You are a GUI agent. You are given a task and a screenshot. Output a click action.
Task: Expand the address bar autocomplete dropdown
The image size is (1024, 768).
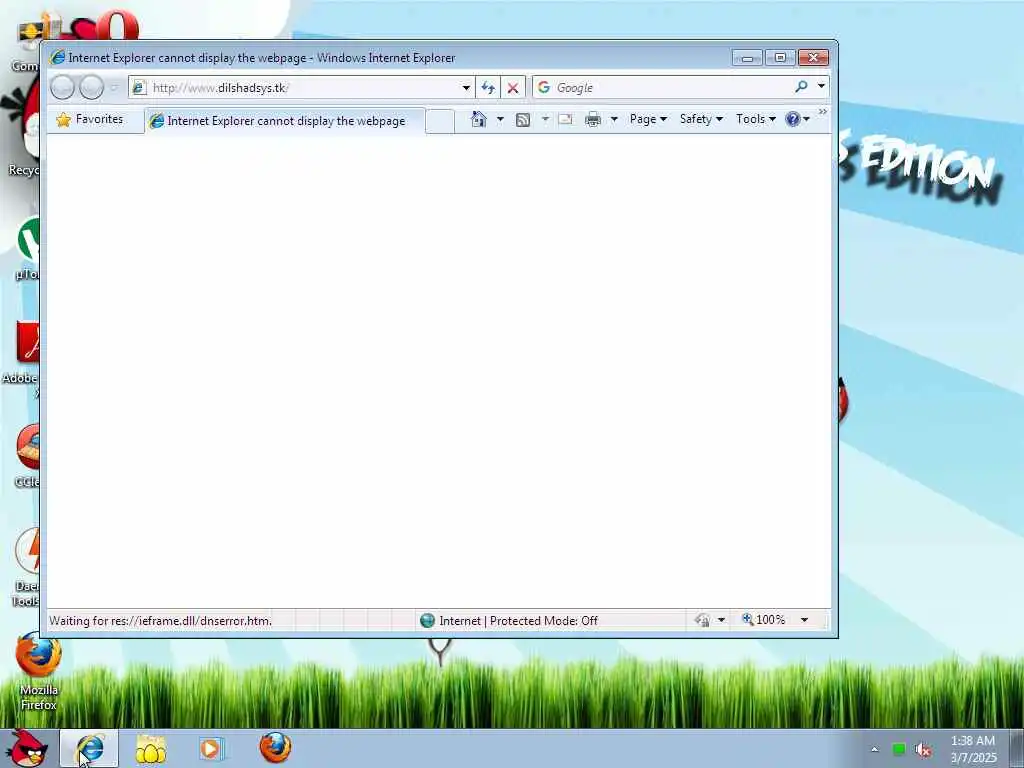pos(466,88)
